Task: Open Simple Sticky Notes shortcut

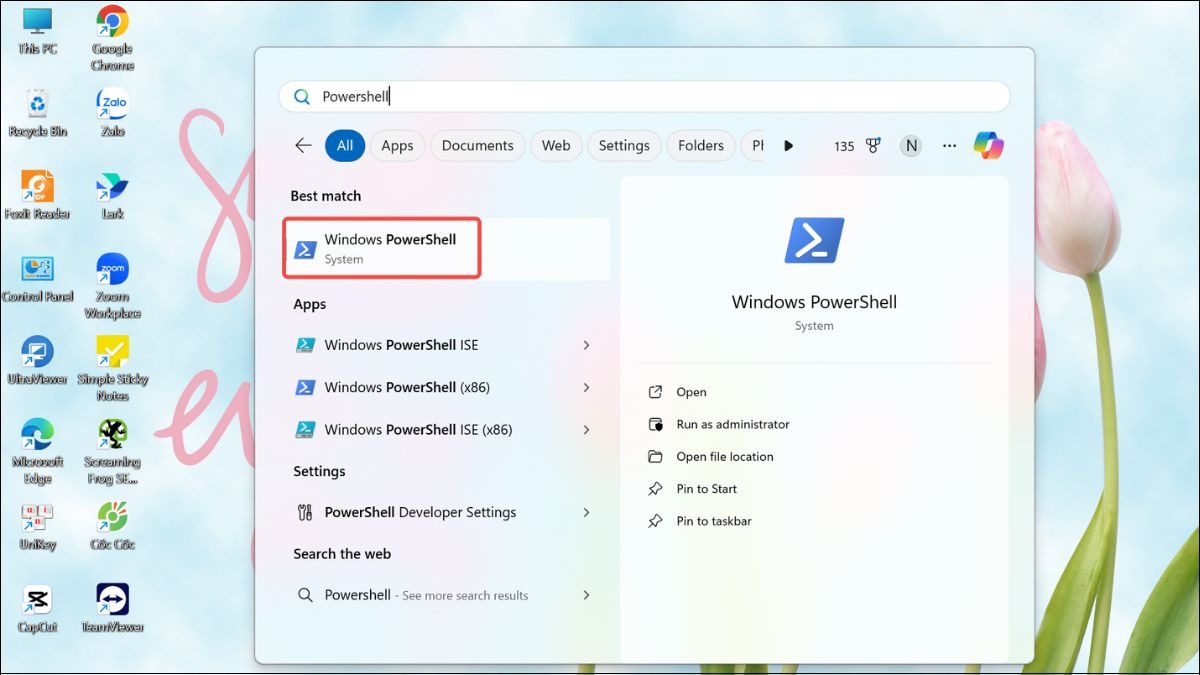Action: click(x=112, y=369)
